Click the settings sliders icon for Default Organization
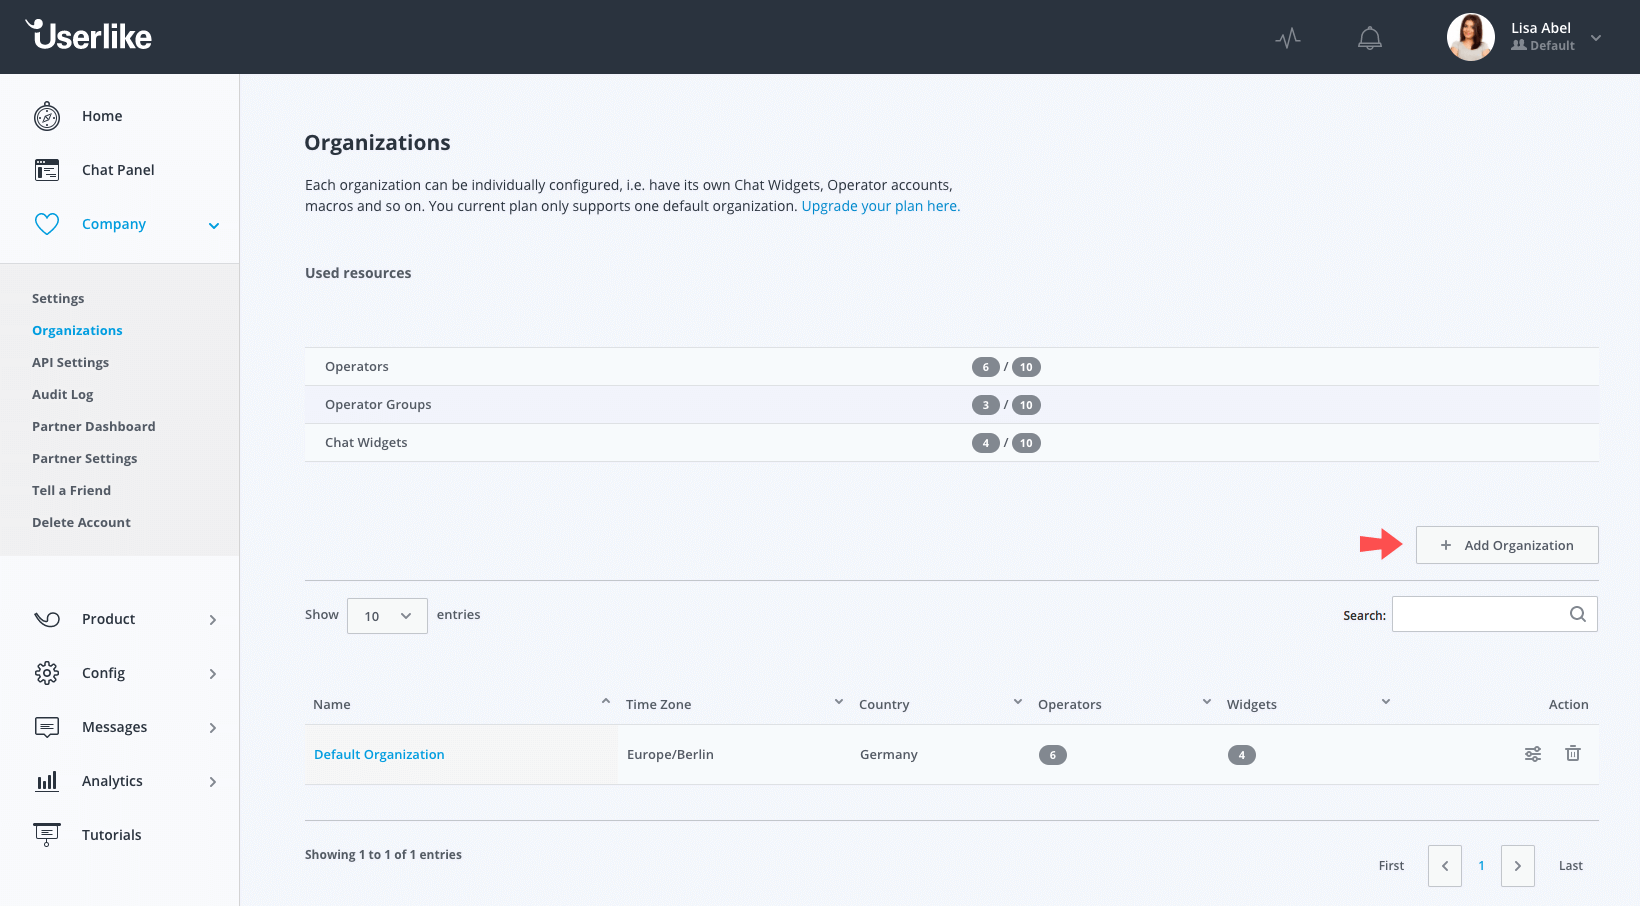The height and width of the screenshot is (906, 1640). click(x=1532, y=754)
